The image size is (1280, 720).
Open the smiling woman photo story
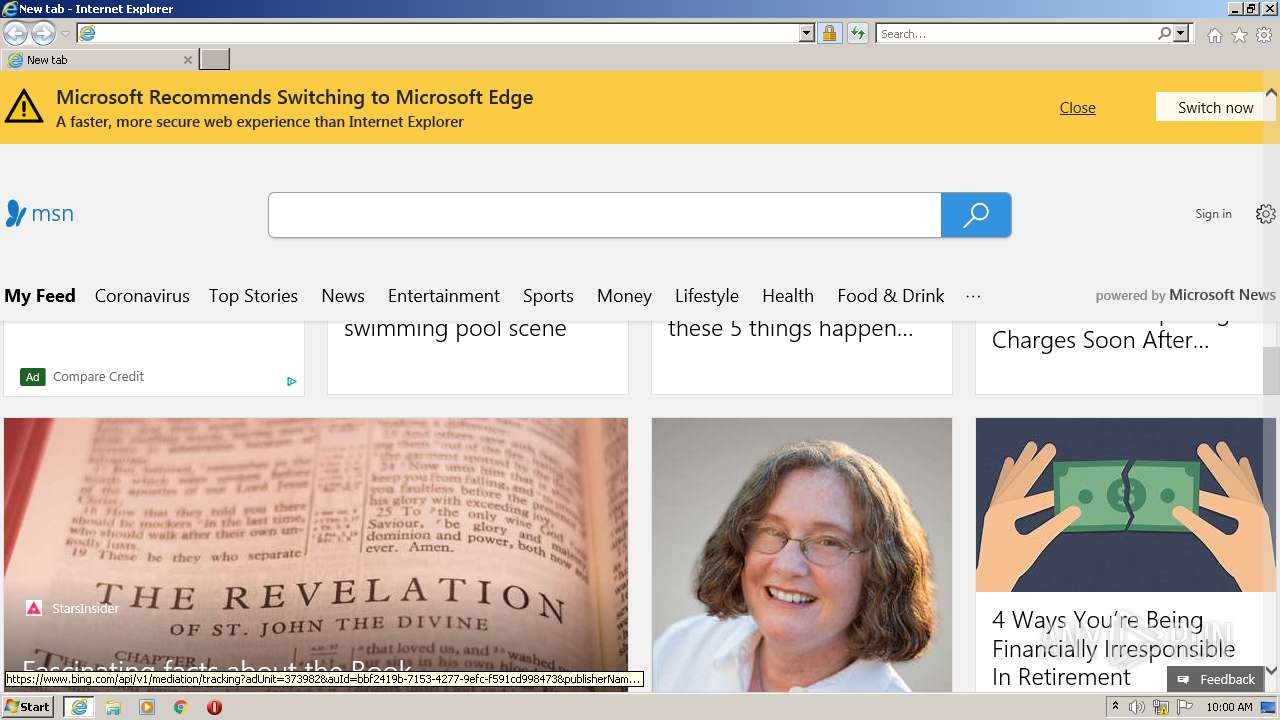[x=802, y=555]
